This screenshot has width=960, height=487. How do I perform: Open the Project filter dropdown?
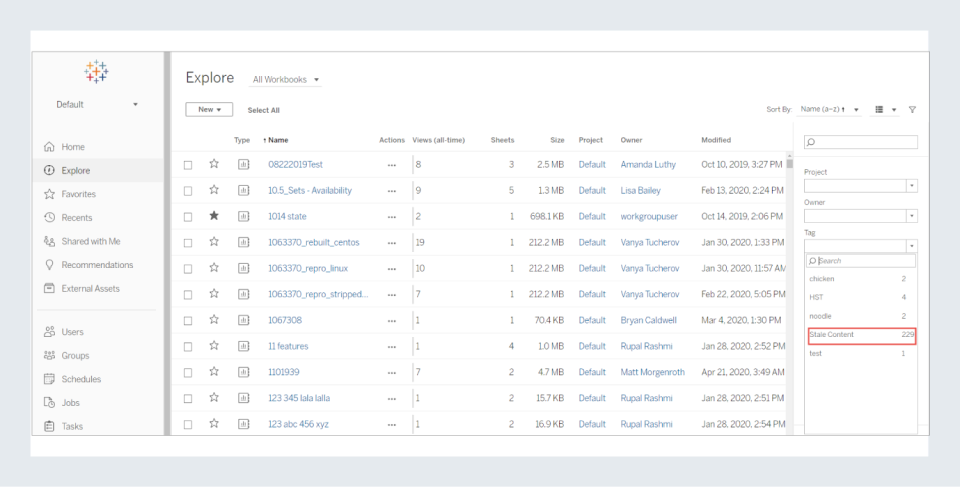coord(911,186)
